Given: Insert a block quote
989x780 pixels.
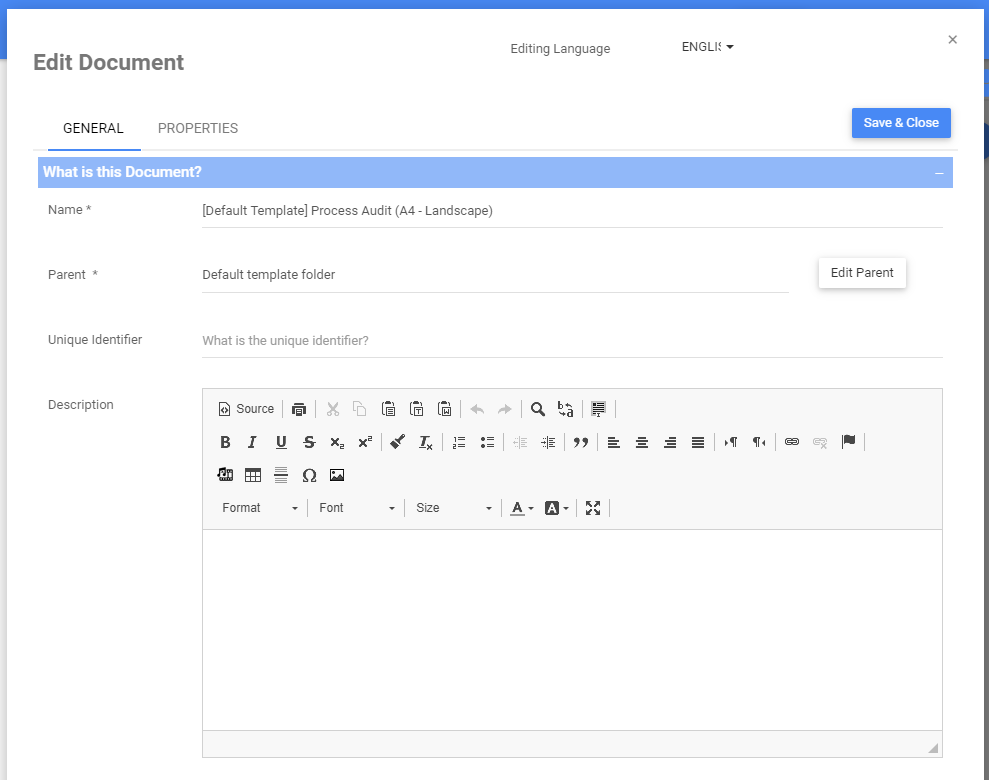Looking at the screenshot, I should coord(580,442).
